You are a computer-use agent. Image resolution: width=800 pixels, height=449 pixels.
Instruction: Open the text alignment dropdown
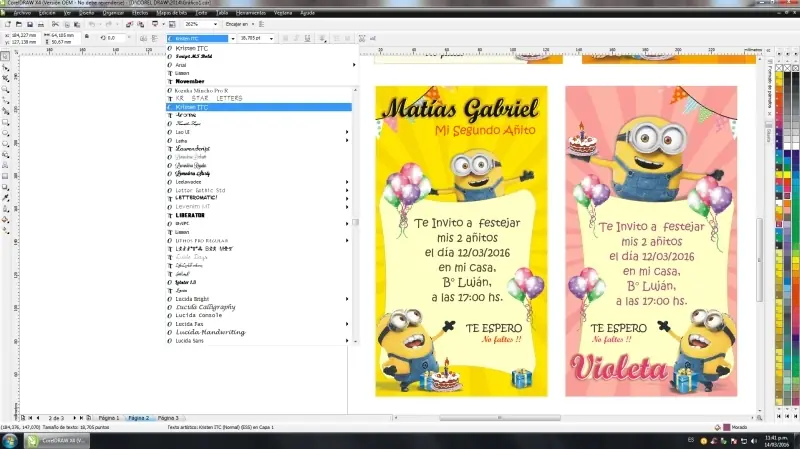pyautogui.click(x=323, y=38)
